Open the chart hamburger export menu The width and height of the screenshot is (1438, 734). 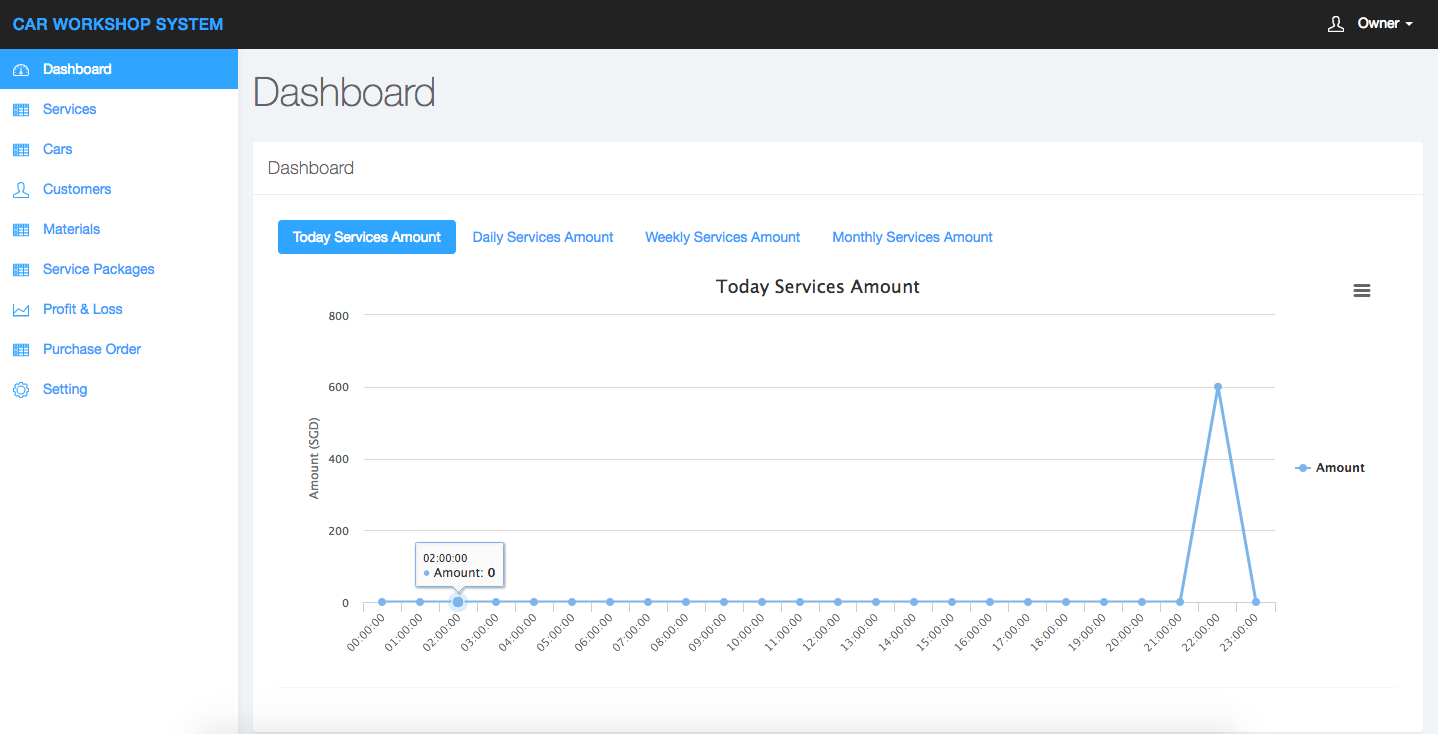pyautogui.click(x=1361, y=290)
